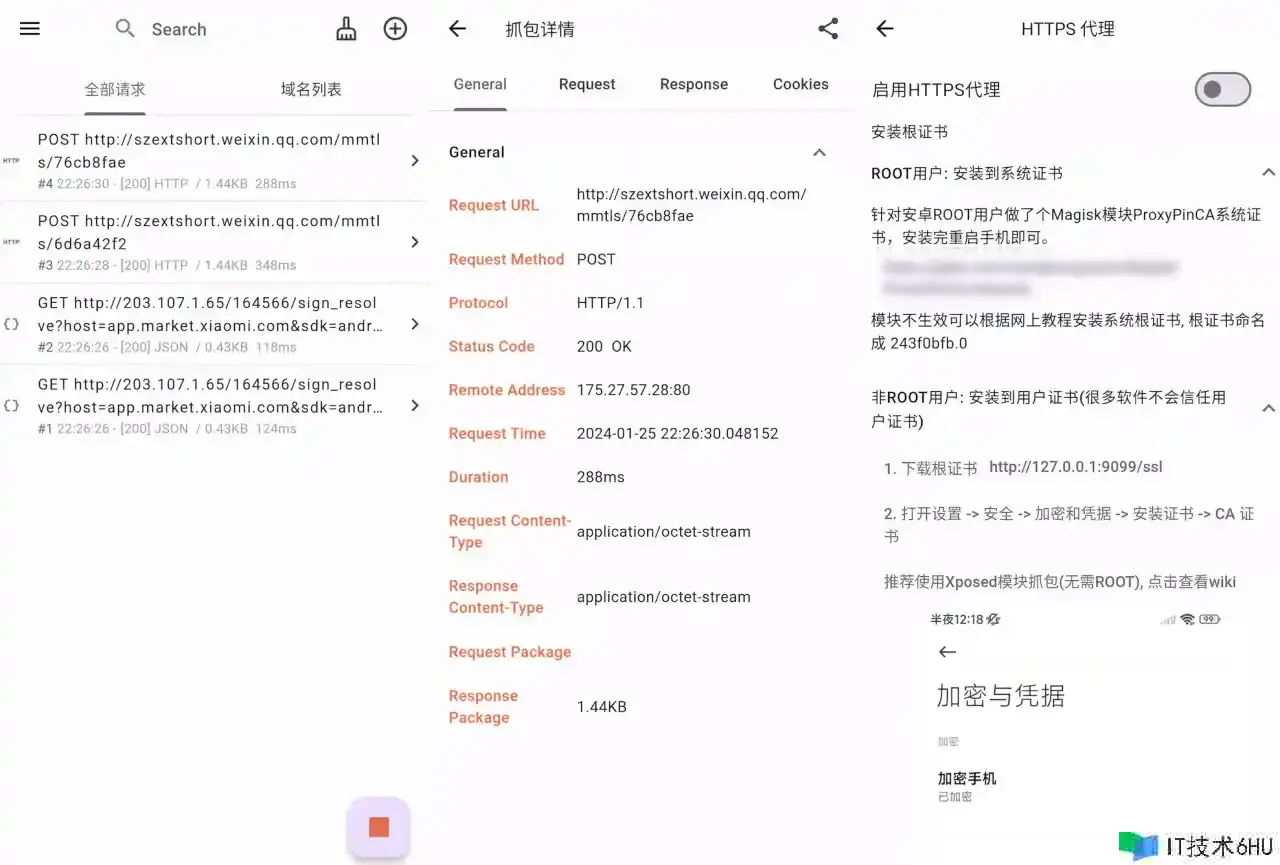Click the search magnifier icon
Image resolution: width=1280 pixels, height=865 pixels.
[x=125, y=29]
